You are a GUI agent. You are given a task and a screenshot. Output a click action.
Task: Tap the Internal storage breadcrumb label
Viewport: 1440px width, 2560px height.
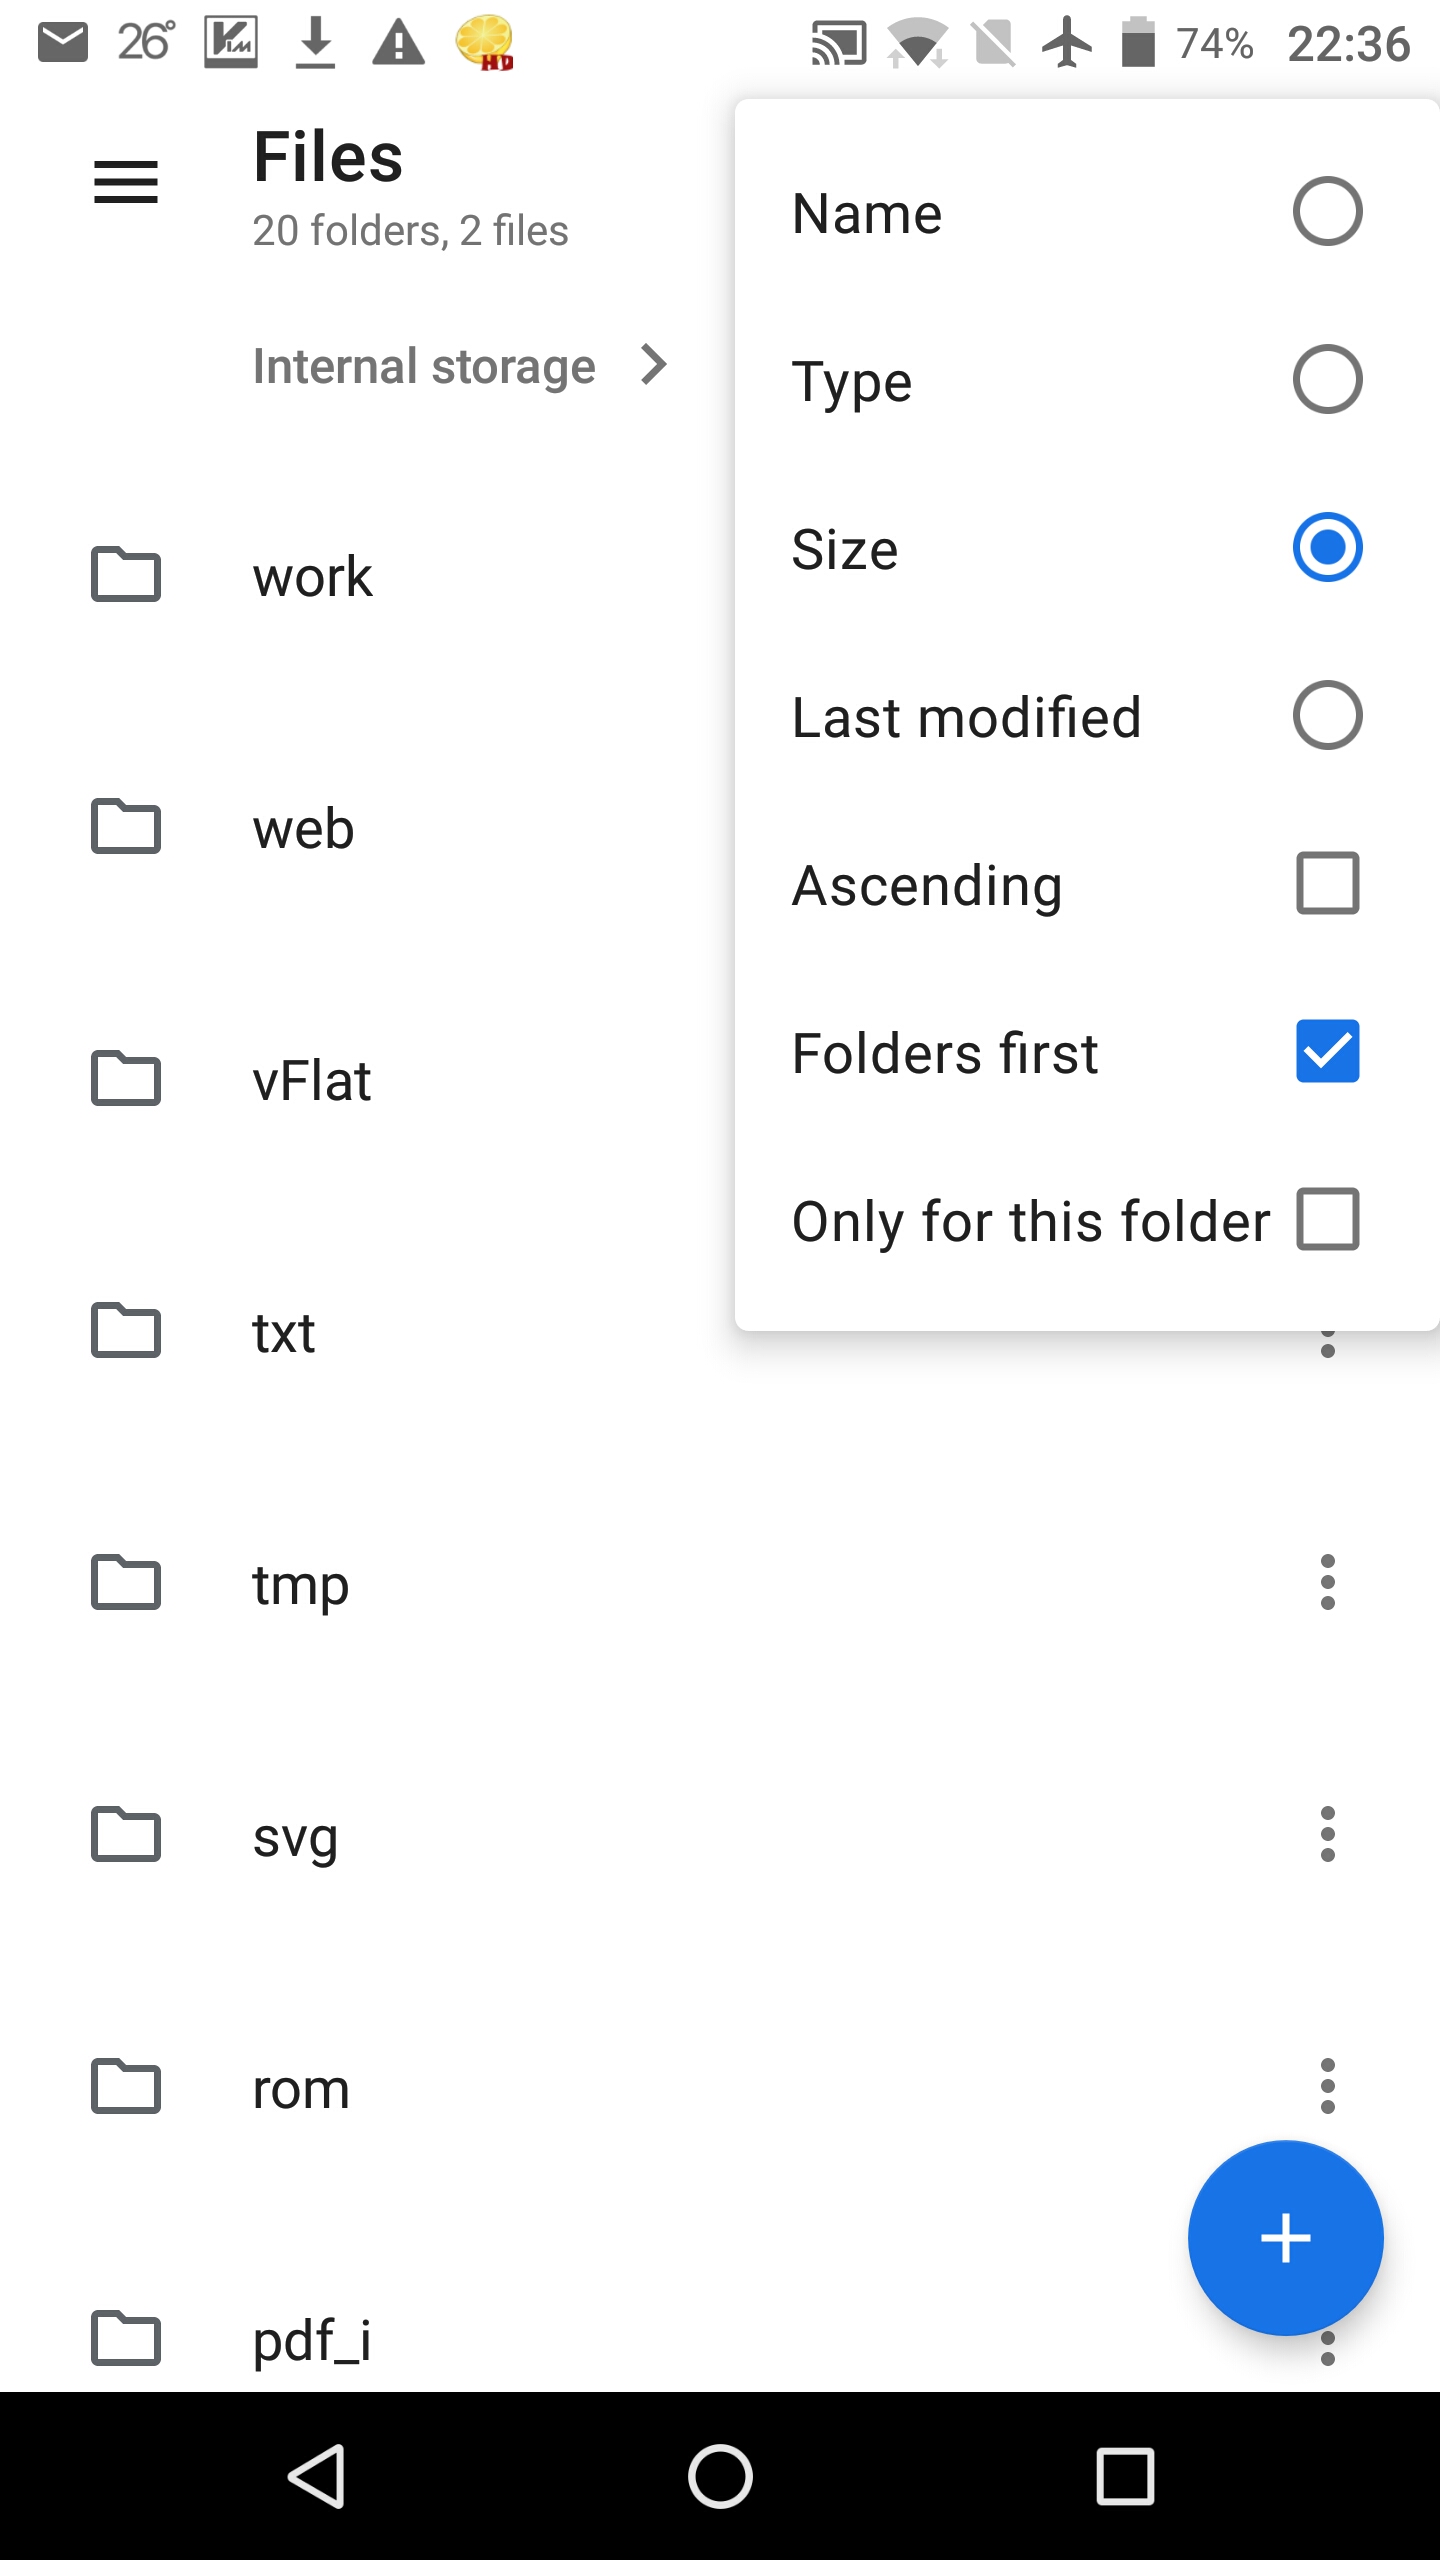424,366
